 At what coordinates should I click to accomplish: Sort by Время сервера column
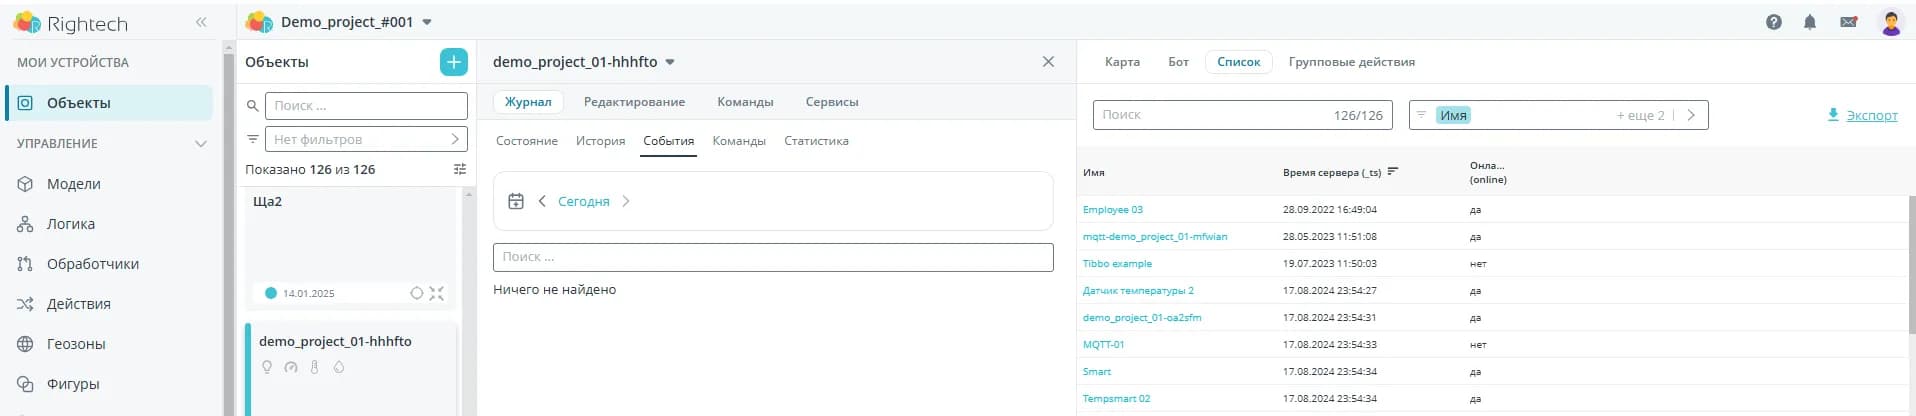(x=1393, y=172)
